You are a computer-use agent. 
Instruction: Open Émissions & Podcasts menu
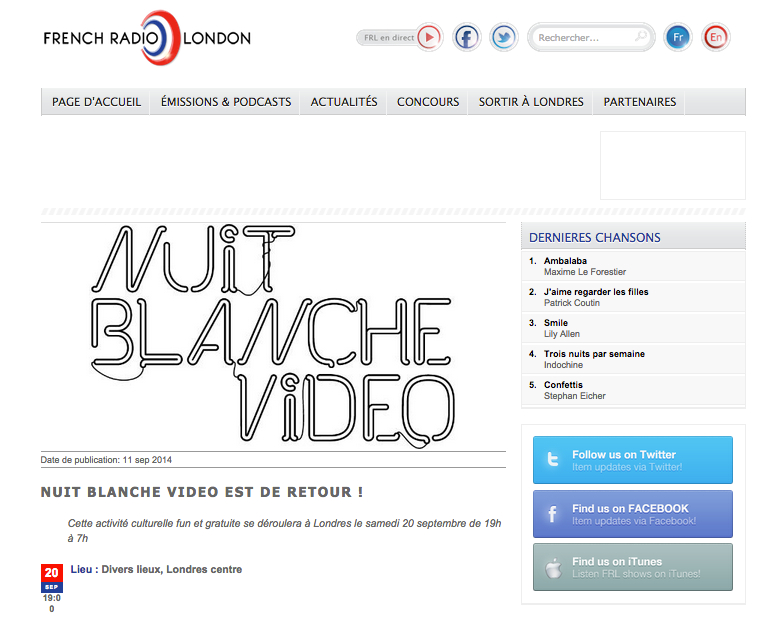pos(226,102)
